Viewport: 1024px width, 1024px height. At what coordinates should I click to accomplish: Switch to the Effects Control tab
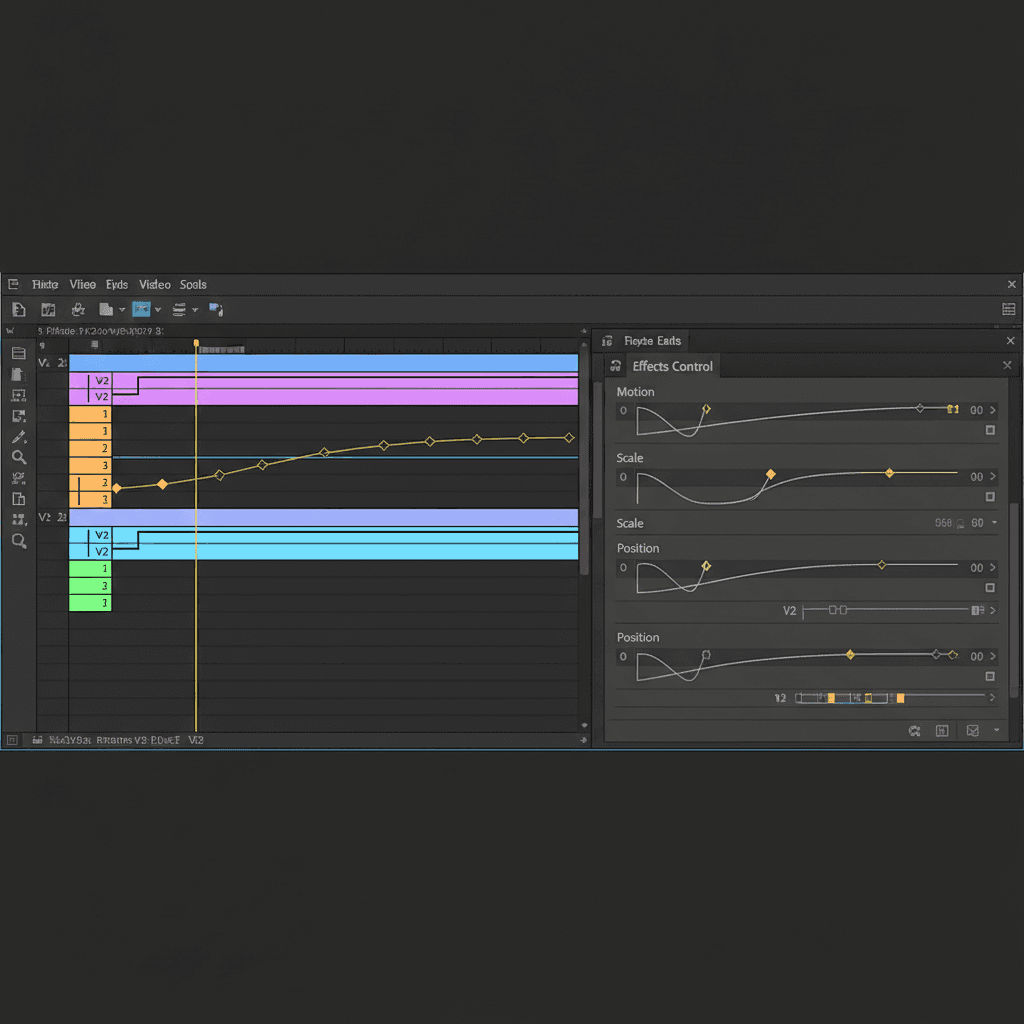click(x=672, y=366)
